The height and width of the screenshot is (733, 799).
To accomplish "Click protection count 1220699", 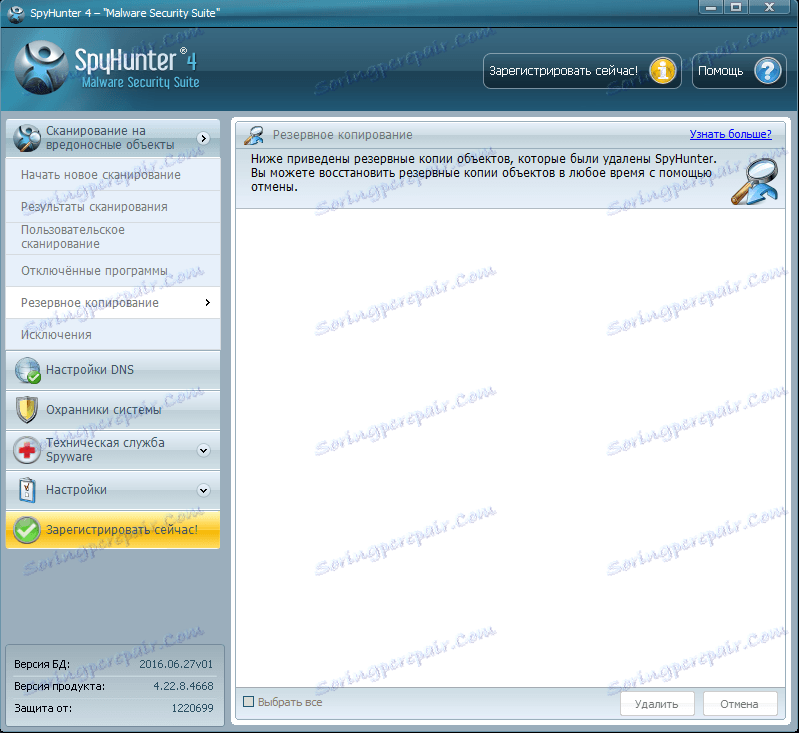I will (x=193, y=708).
